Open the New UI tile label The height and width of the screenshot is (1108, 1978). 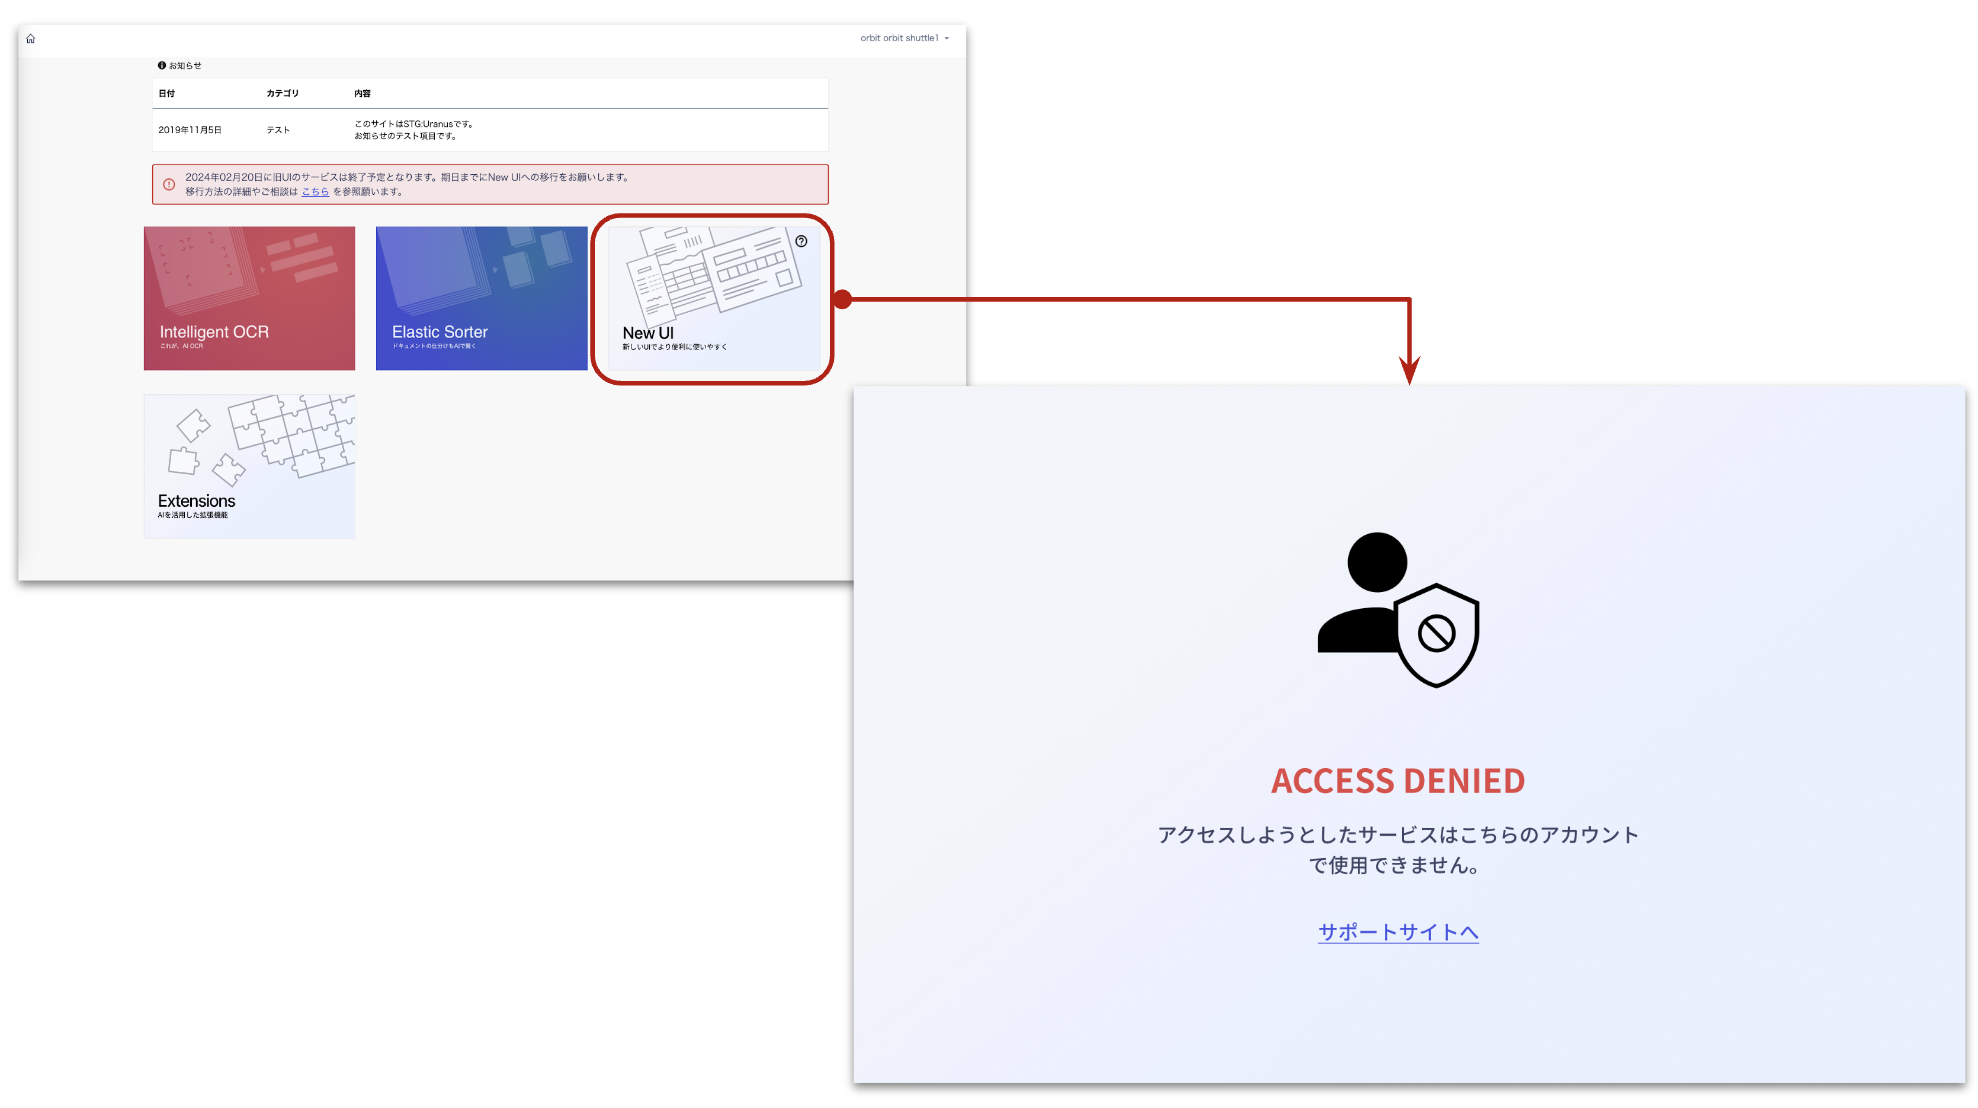pos(648,333)
